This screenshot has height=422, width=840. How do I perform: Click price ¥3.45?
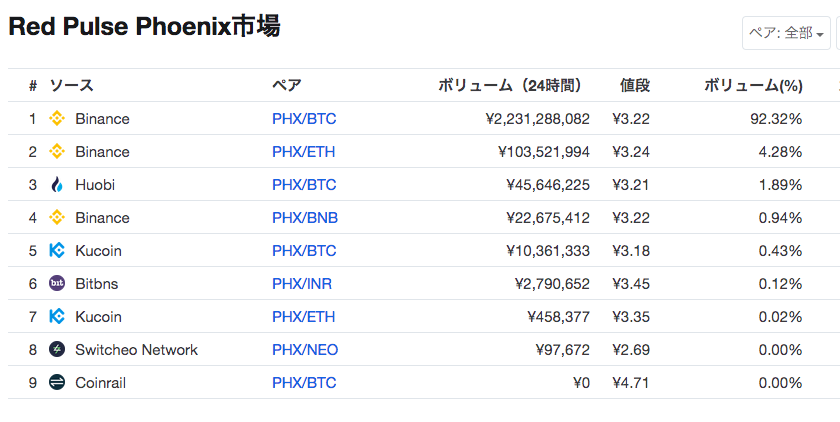pos(631,284)
